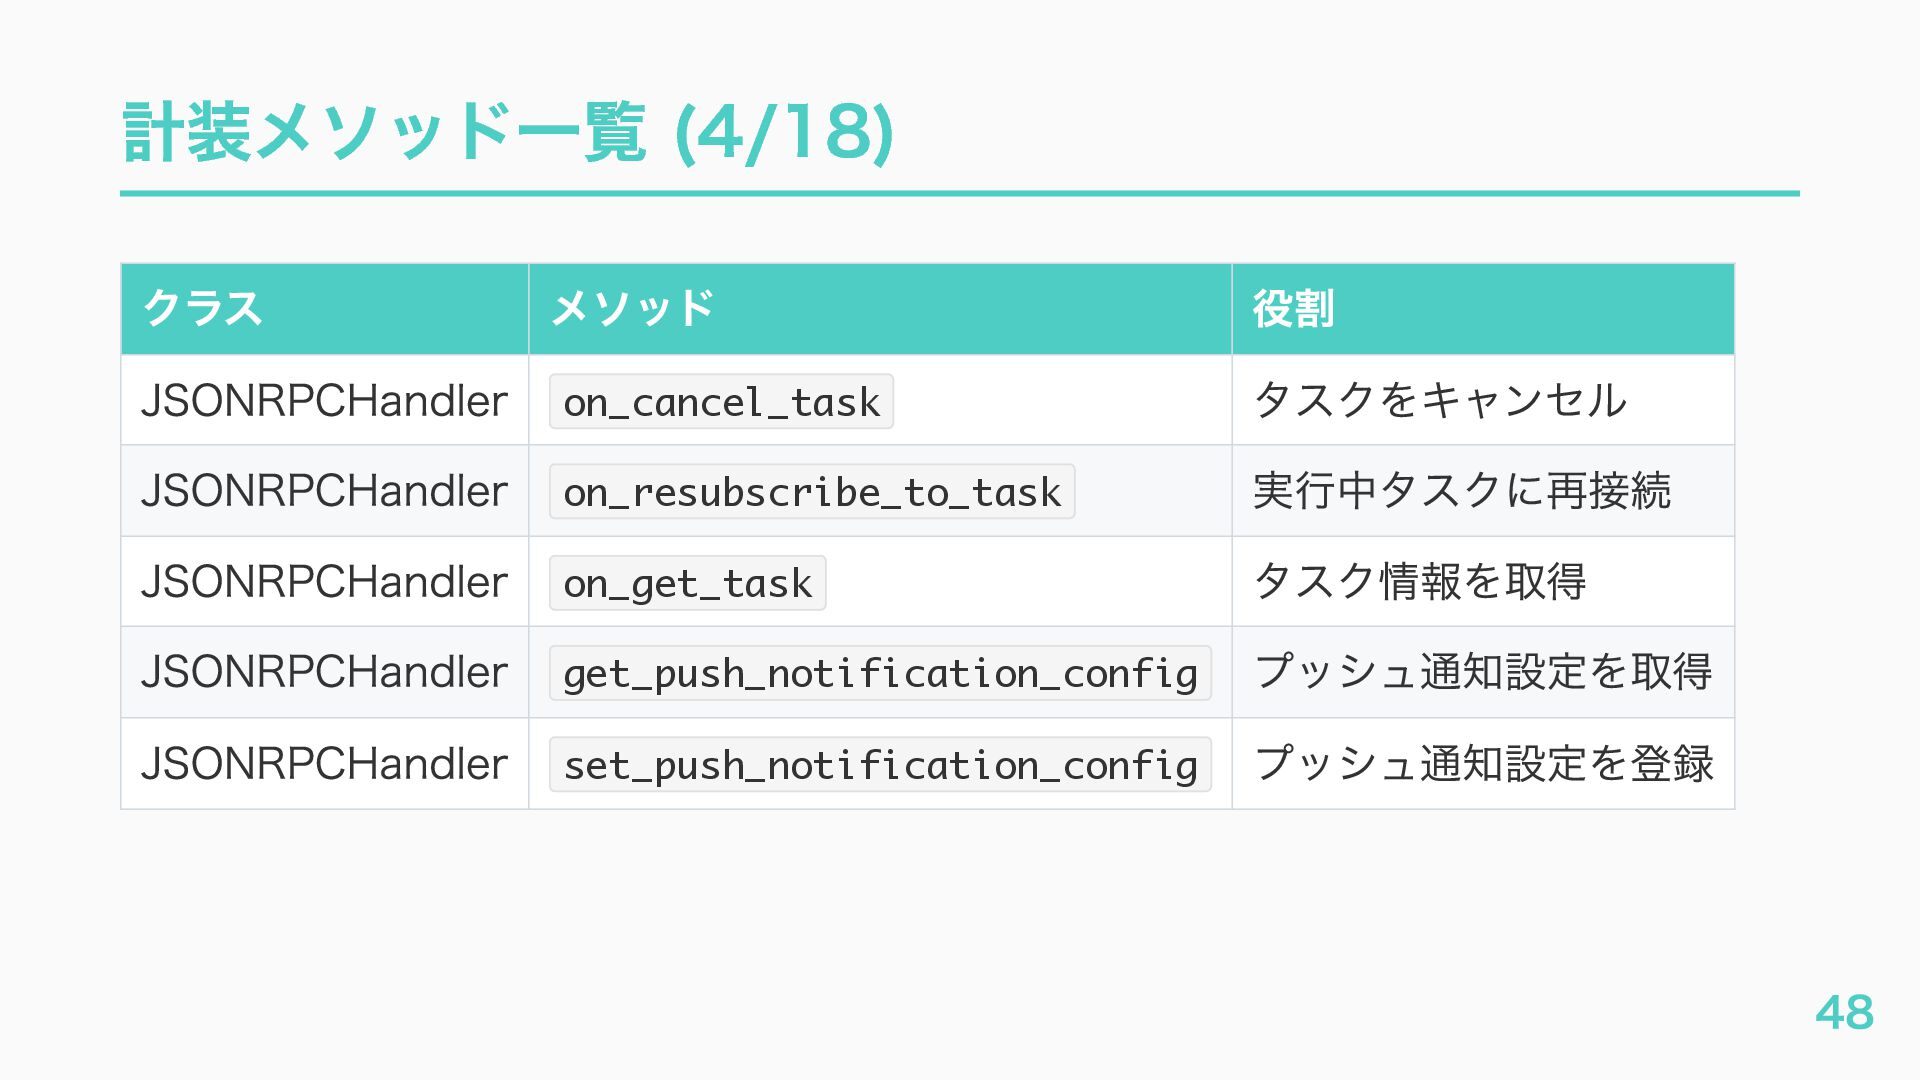Select get_push_notification_config method cell

(x=880, y=673)
